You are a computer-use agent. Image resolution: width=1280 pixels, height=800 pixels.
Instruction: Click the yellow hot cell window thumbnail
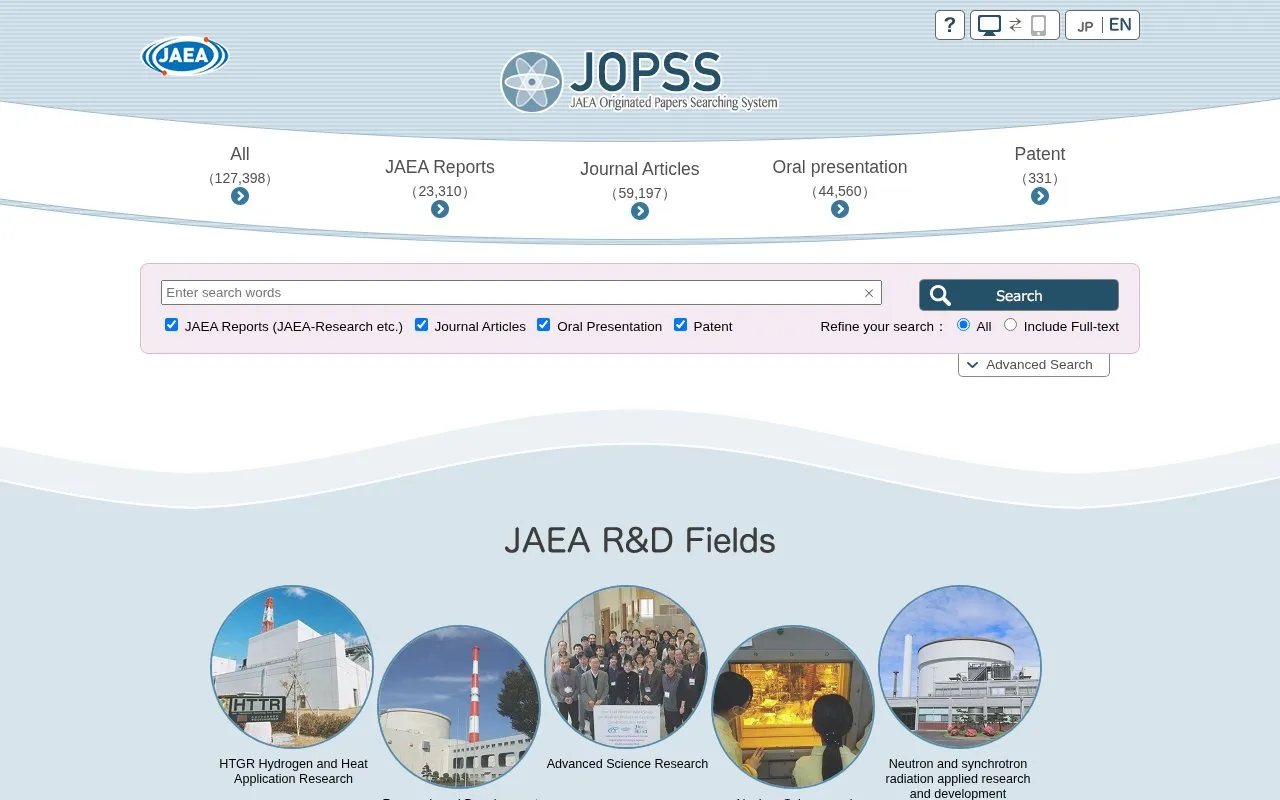[793, 707]
